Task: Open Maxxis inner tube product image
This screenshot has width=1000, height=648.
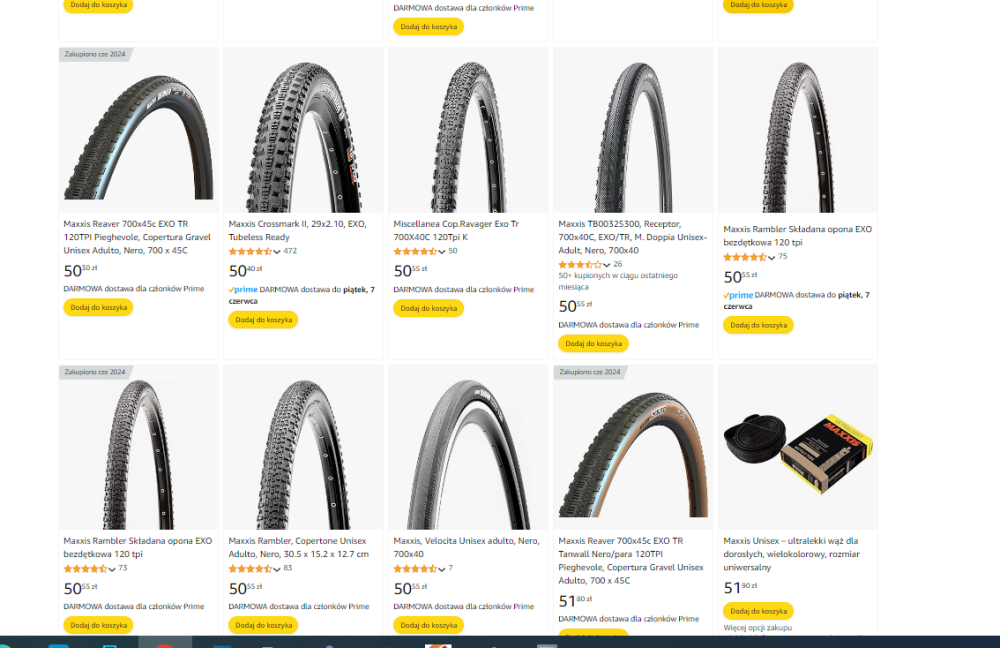Action: pyautogui.click(x=798, y=448)
